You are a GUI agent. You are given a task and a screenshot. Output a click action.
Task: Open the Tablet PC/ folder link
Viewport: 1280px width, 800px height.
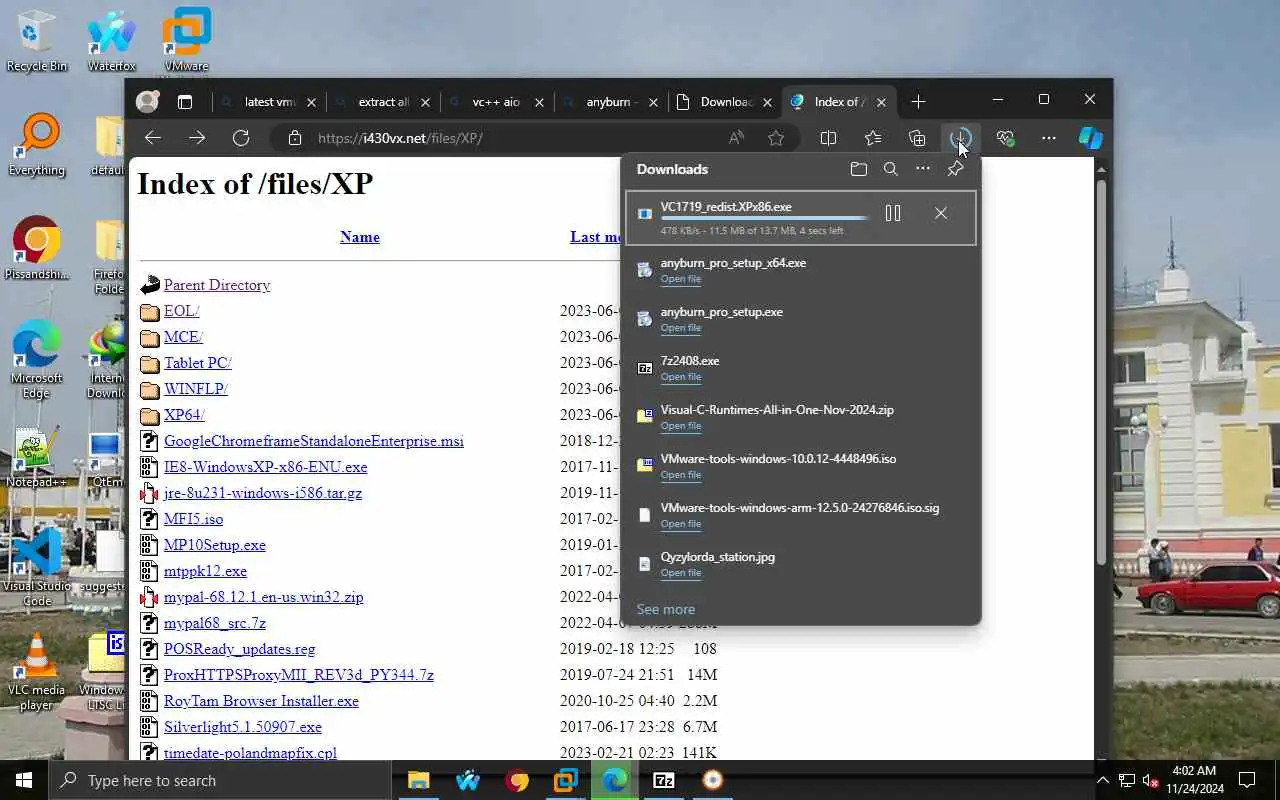click(x=198, y=363)
